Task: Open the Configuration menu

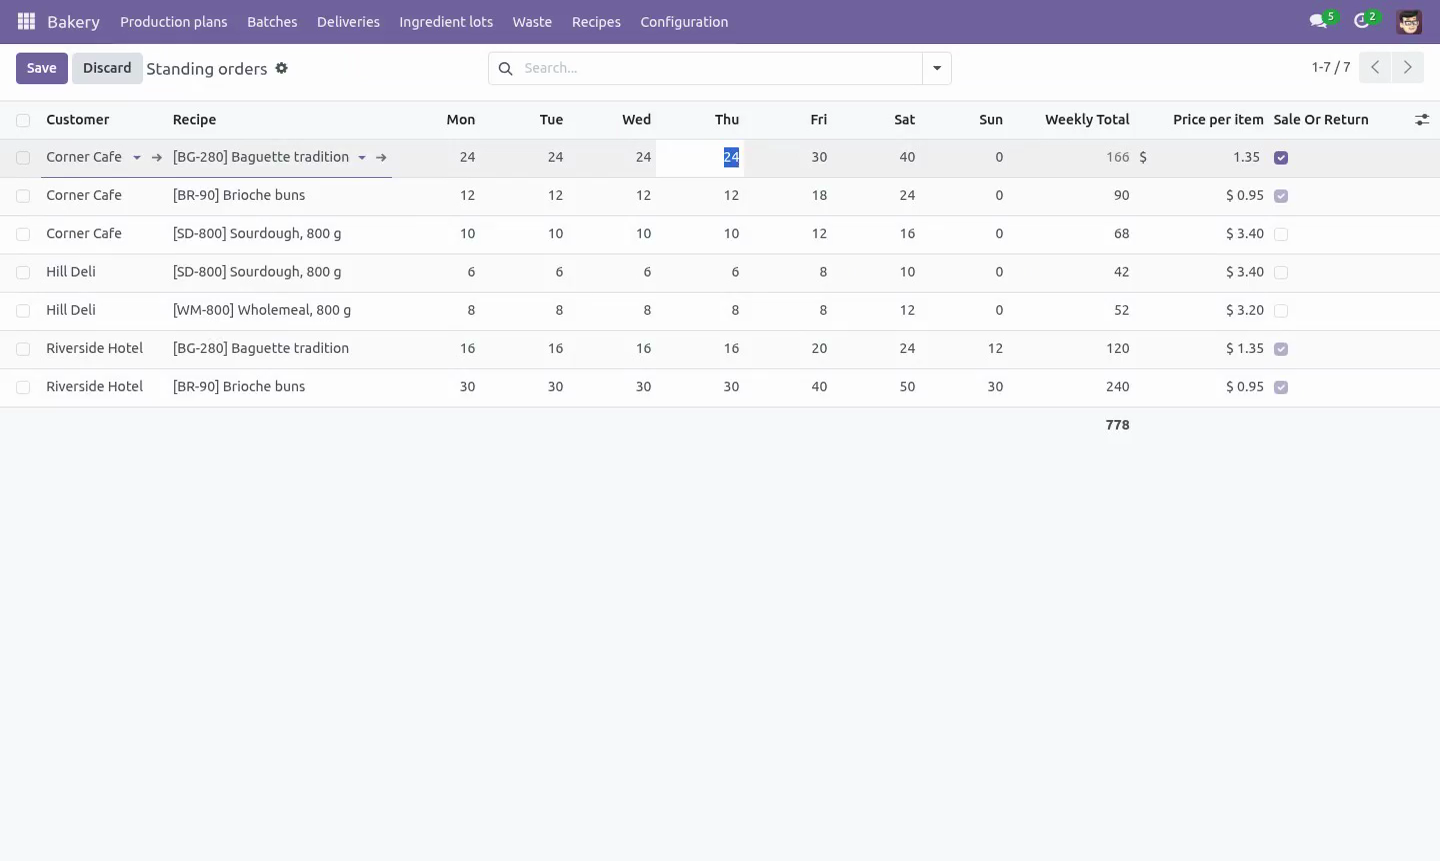Action: (x=684, y=22)
